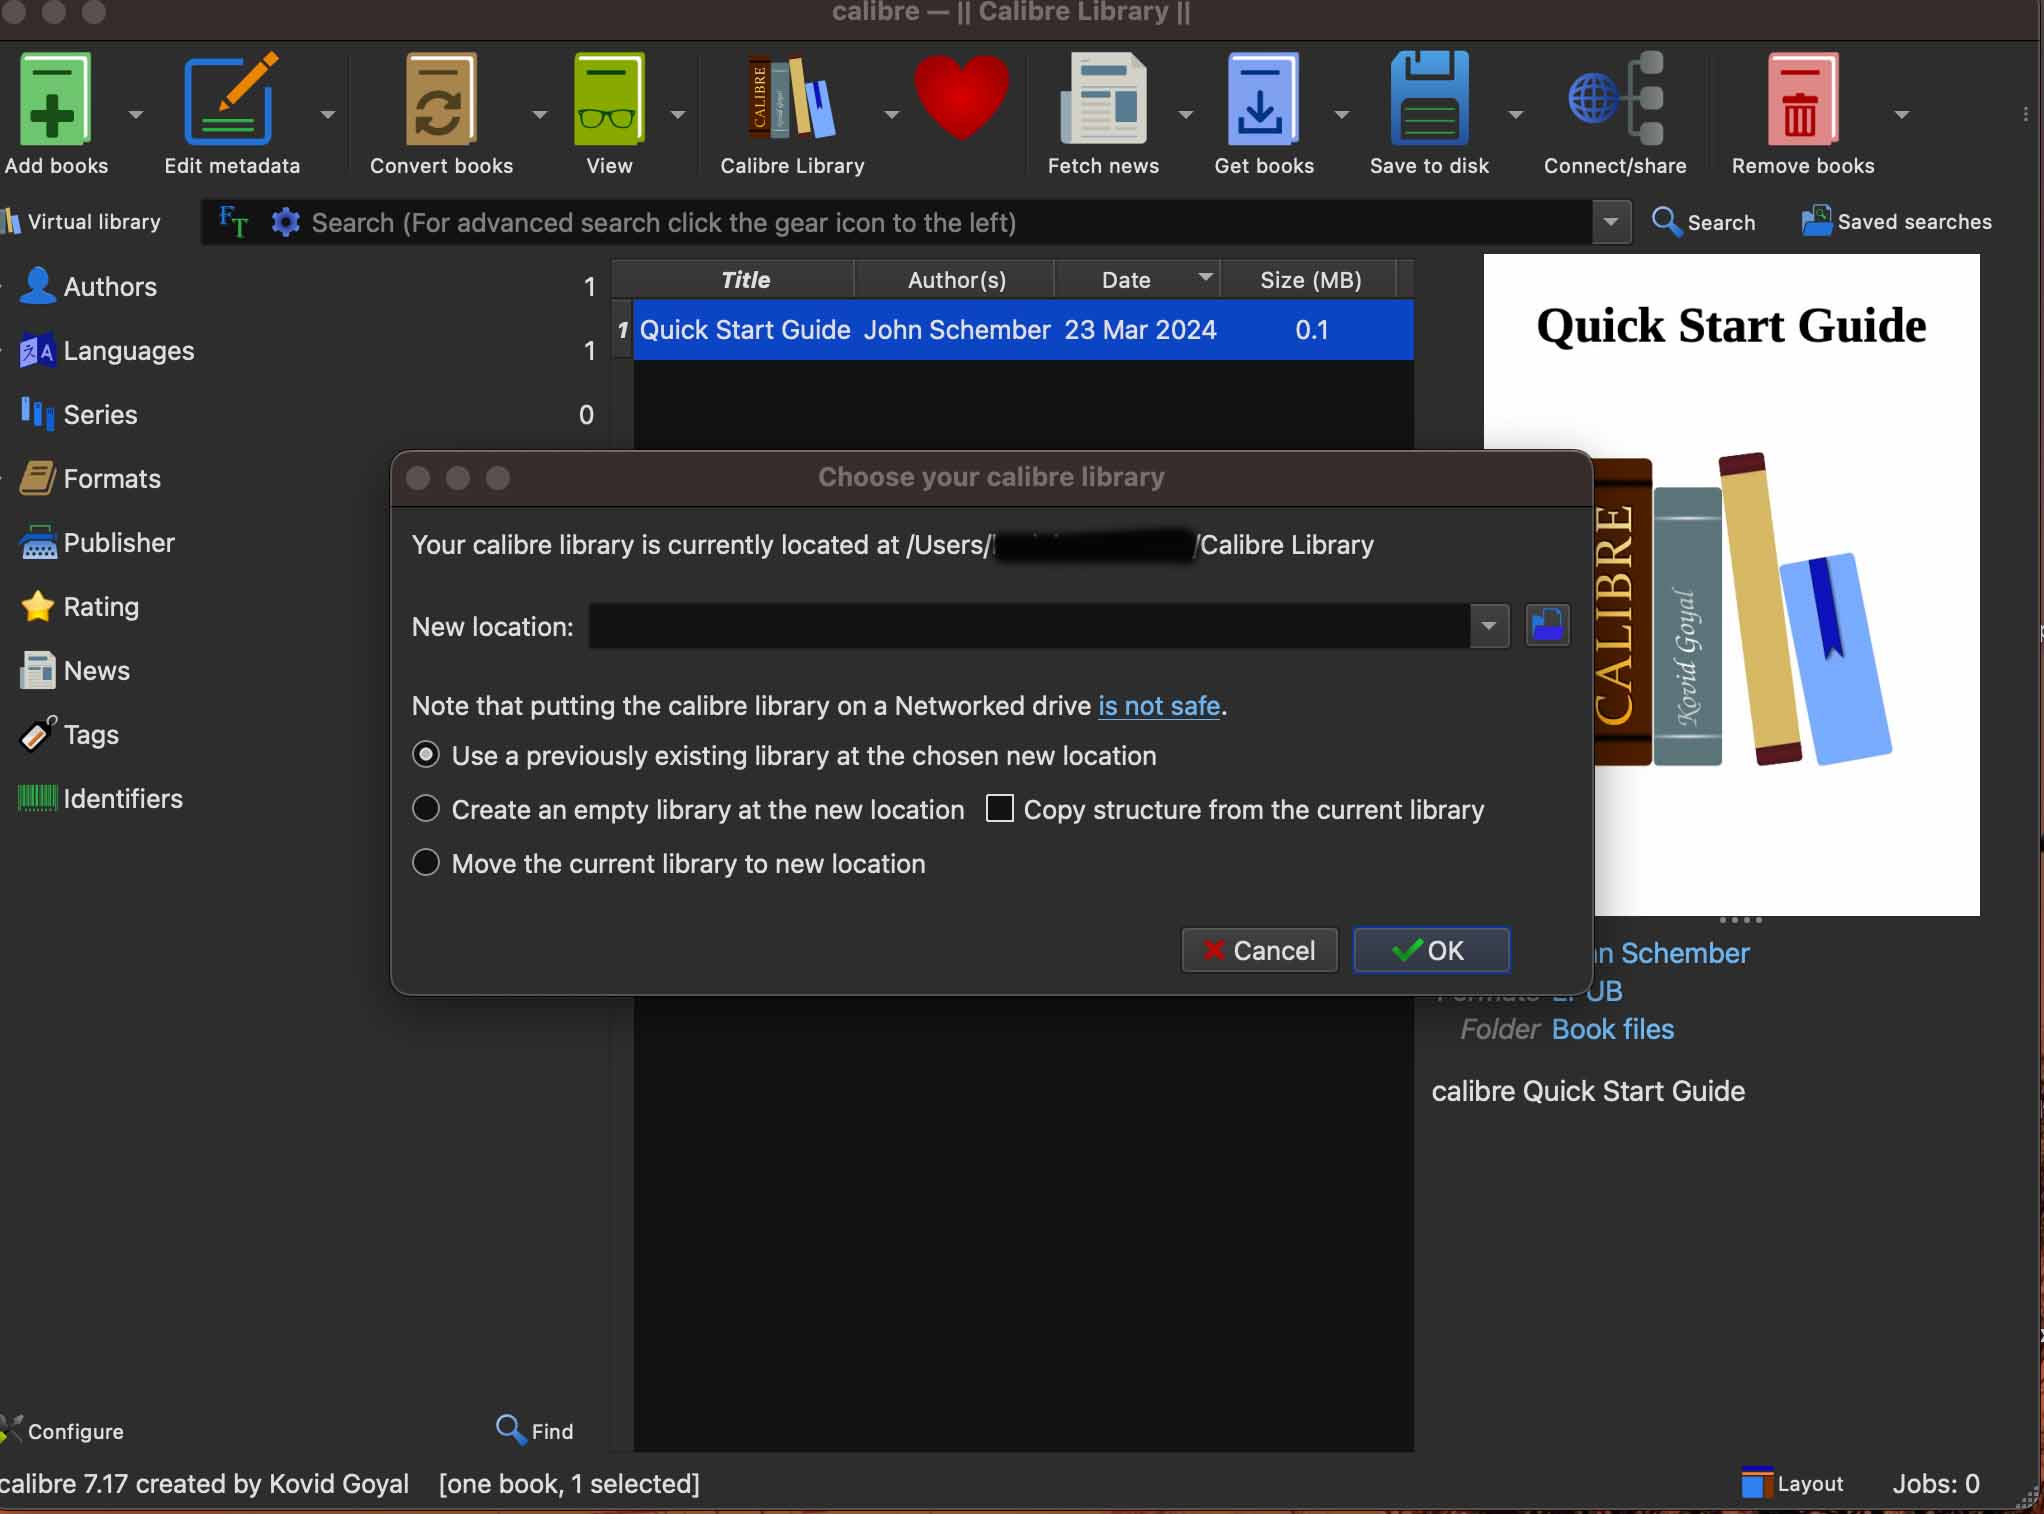Expand the Add books dropdown arrow
2044x1514 pixels.
pyautogui.click(x=136, y=114)
